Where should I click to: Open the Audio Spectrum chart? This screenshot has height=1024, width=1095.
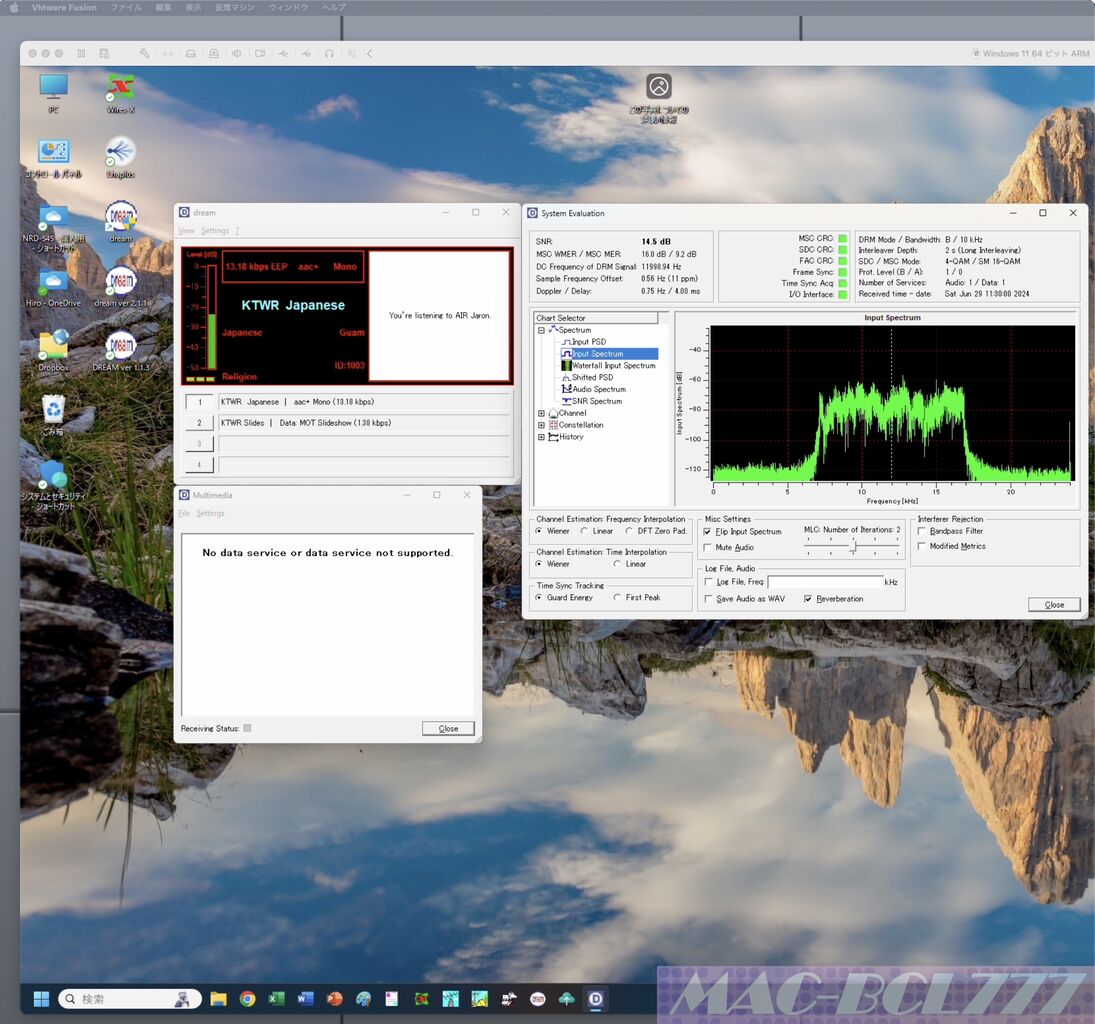pyautogui.click(x=598, y=389)
